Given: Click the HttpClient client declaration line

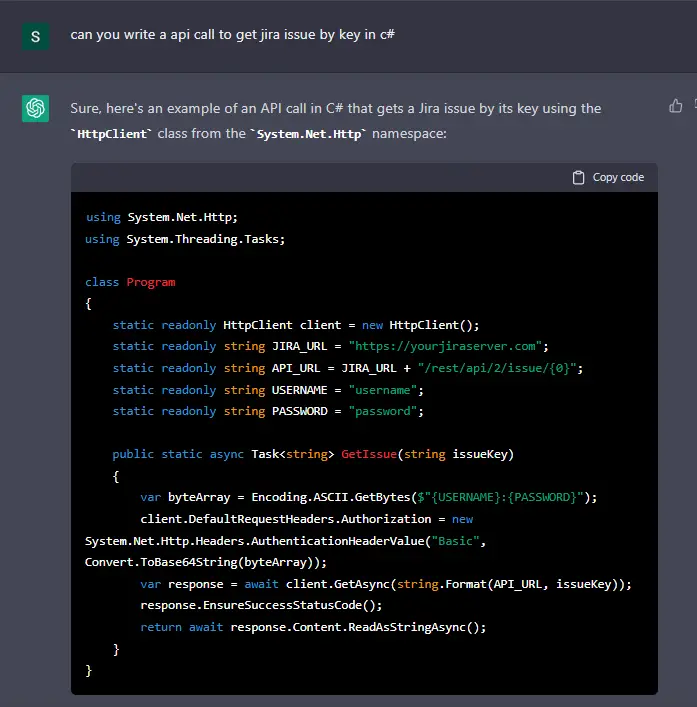Looking at the screenshot, I should pos(296,325).
